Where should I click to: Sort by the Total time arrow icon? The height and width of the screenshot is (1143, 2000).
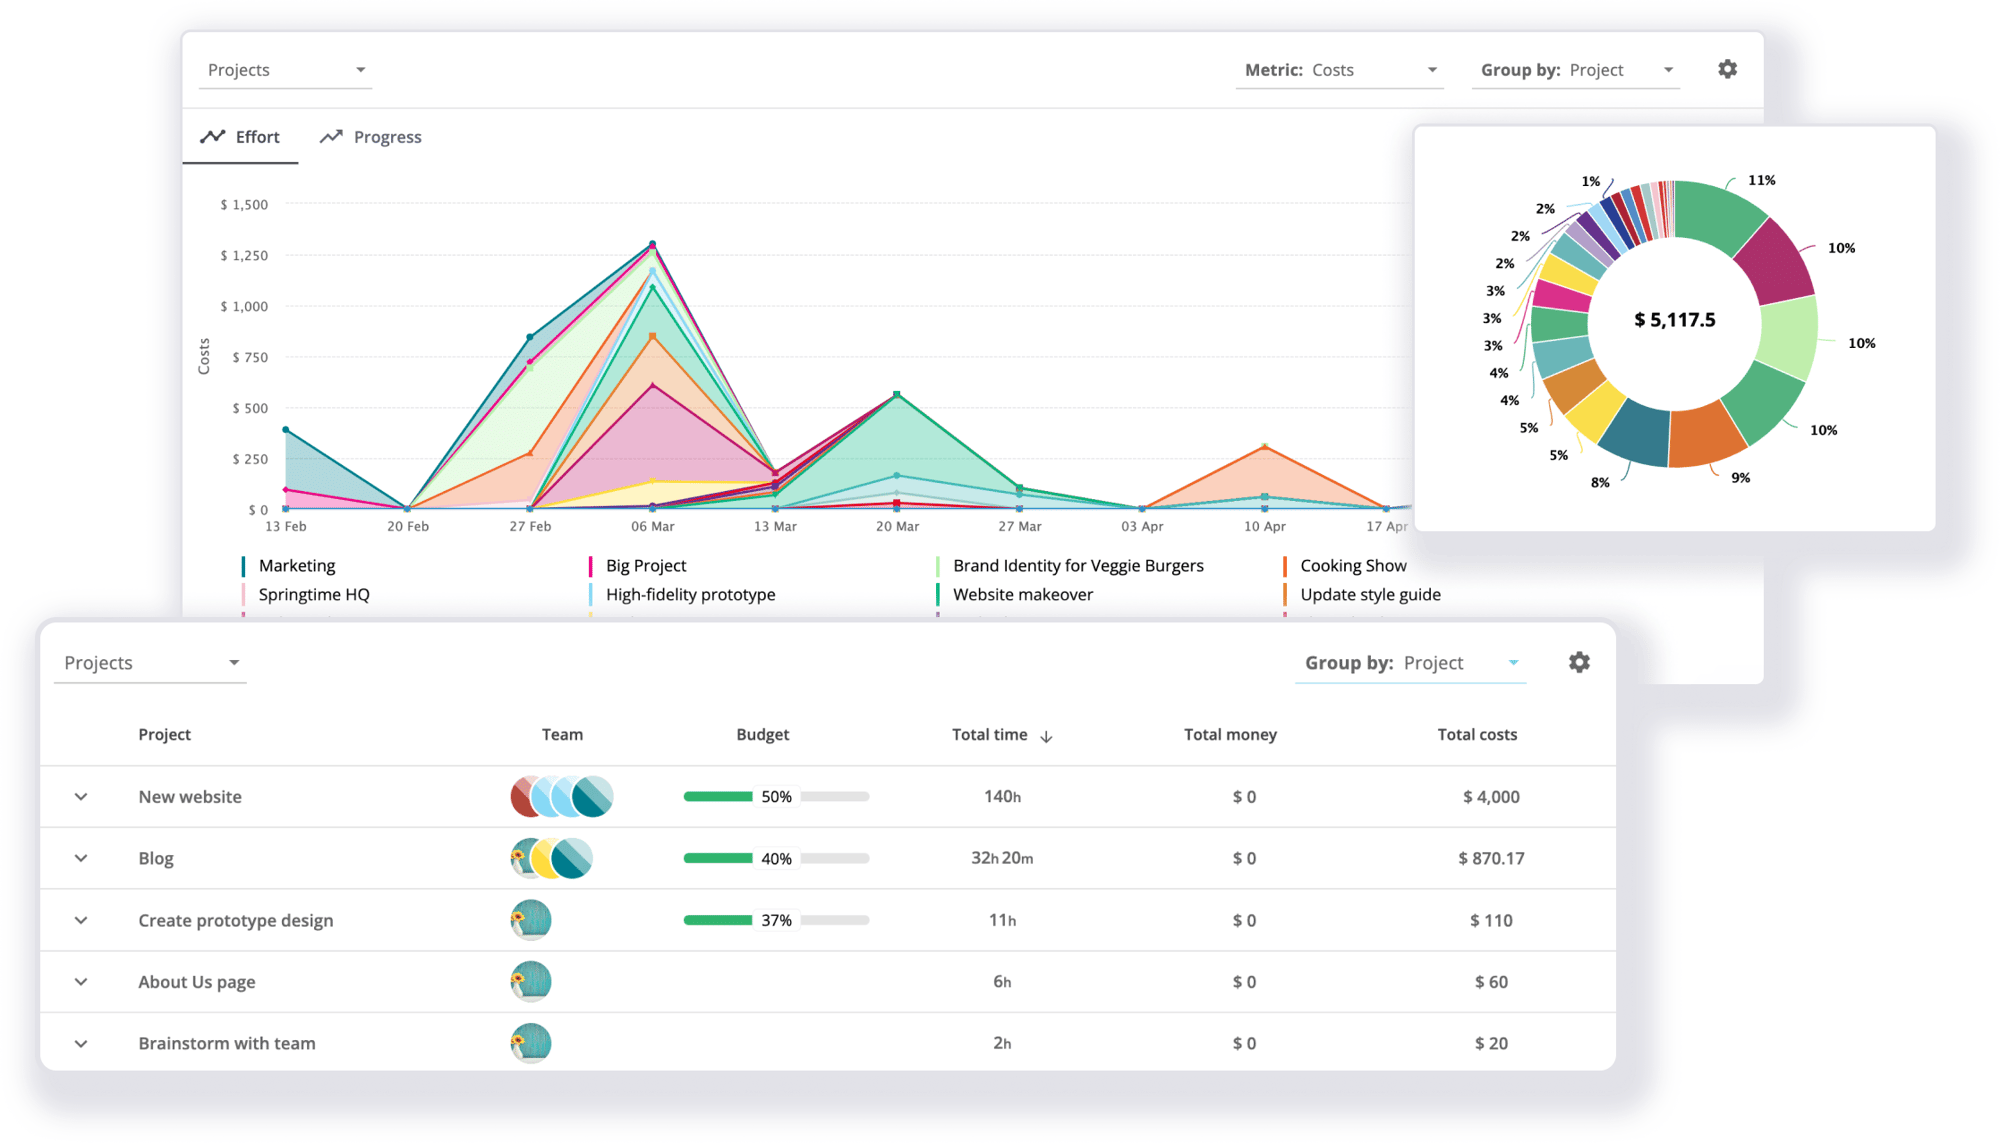pyautogui.click(x=1046, y=736)
